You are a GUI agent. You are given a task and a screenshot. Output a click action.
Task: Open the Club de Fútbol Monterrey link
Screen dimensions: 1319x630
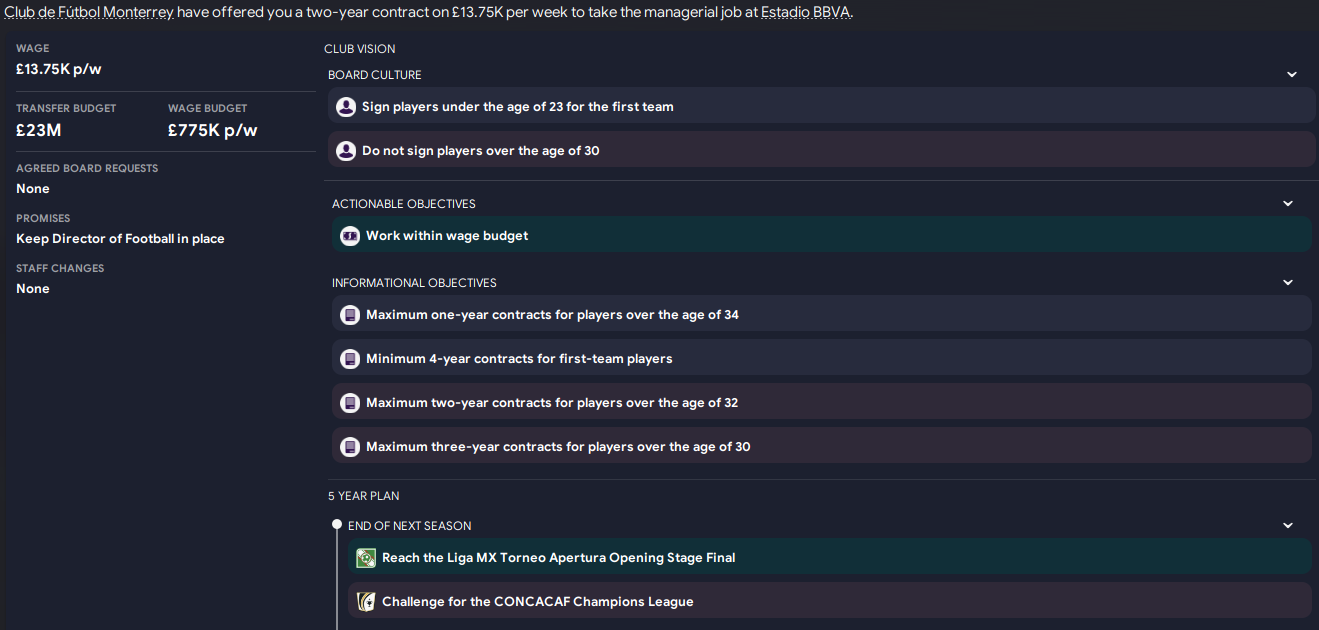(89, 13)
